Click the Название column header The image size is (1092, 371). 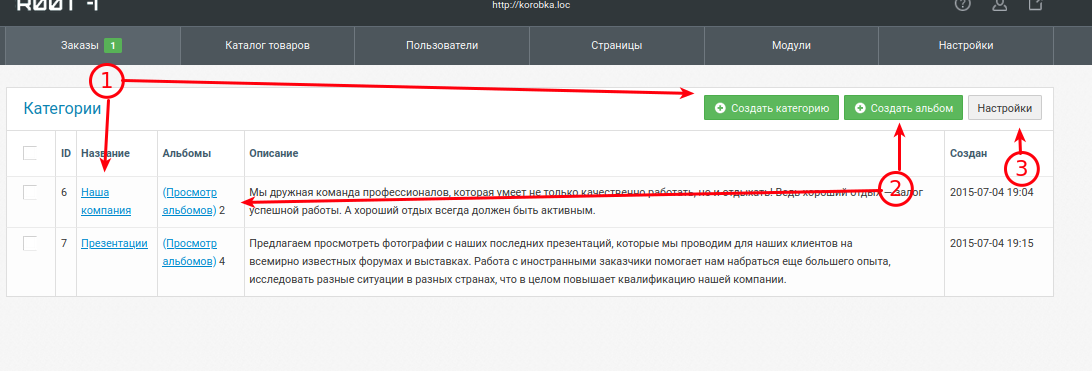click(x=105, y=153)
